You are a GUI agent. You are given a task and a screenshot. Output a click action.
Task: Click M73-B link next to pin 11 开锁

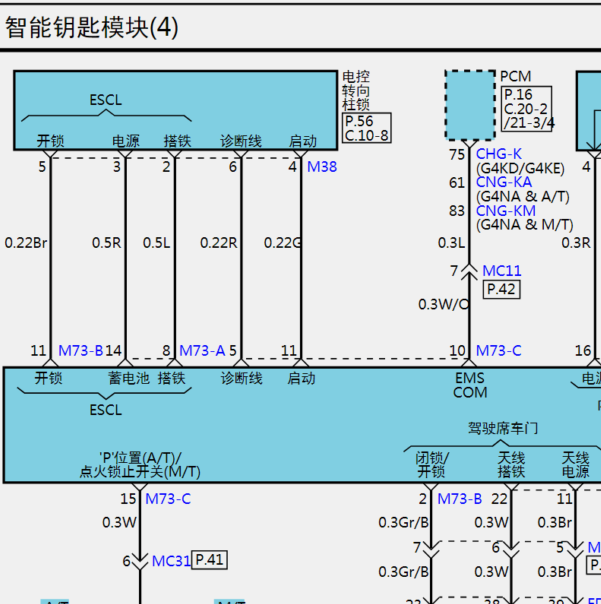point(81,351)
